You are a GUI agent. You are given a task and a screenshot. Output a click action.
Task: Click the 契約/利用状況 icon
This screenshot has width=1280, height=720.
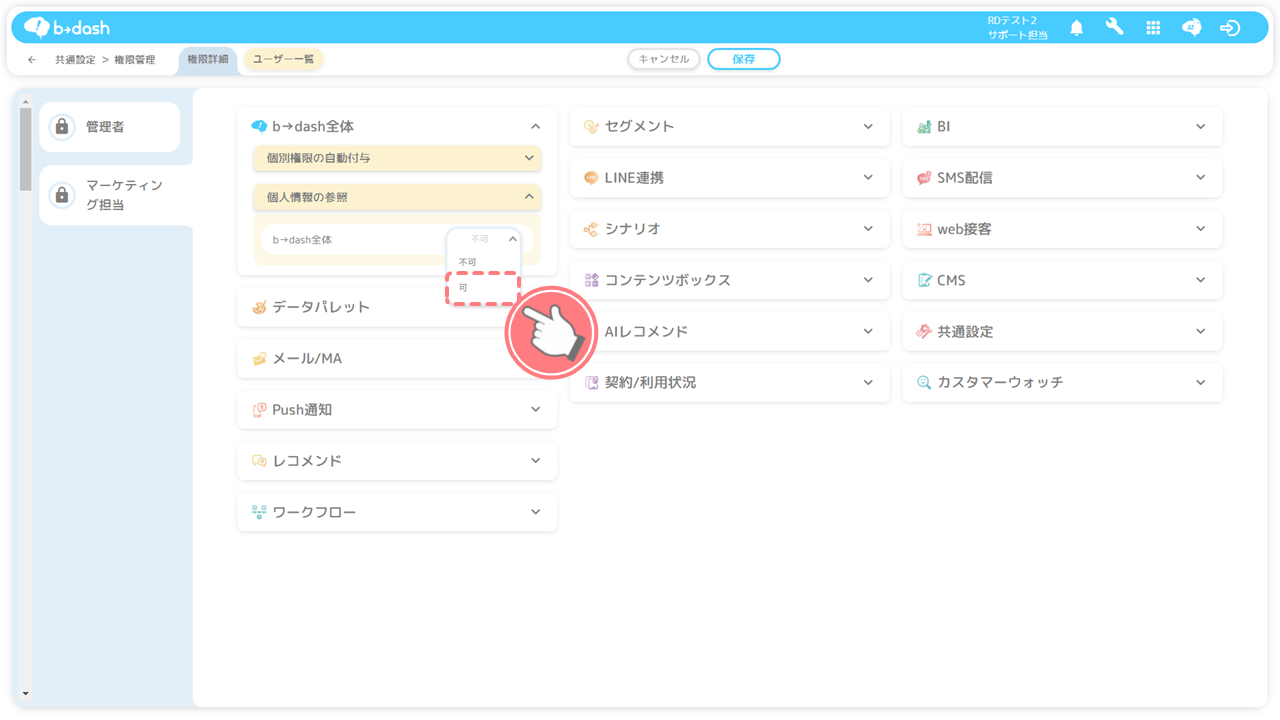pyautogui.click(x=591, y=382)
